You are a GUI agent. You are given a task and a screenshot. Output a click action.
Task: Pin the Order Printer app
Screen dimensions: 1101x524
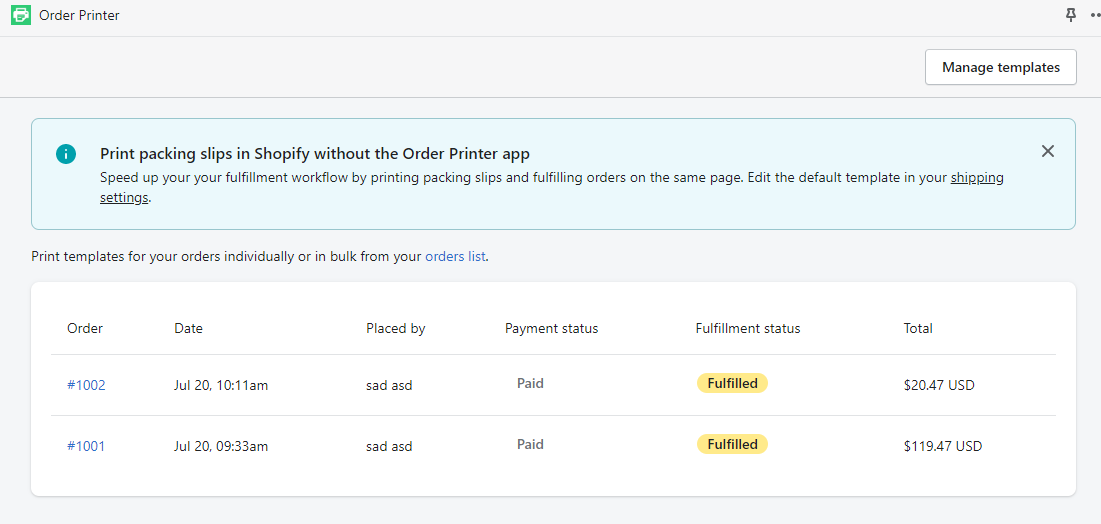(x=1071, y=15)
